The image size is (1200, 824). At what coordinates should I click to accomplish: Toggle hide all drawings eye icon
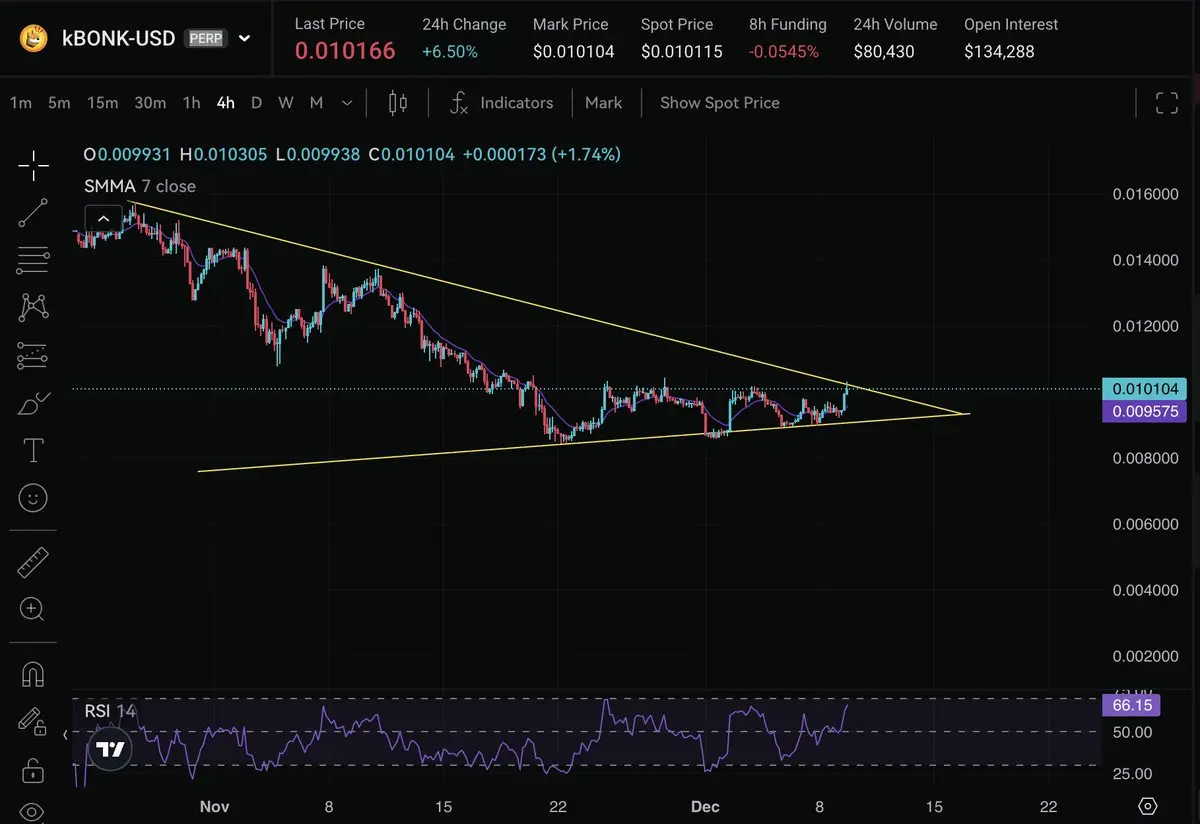click(33, 810)
